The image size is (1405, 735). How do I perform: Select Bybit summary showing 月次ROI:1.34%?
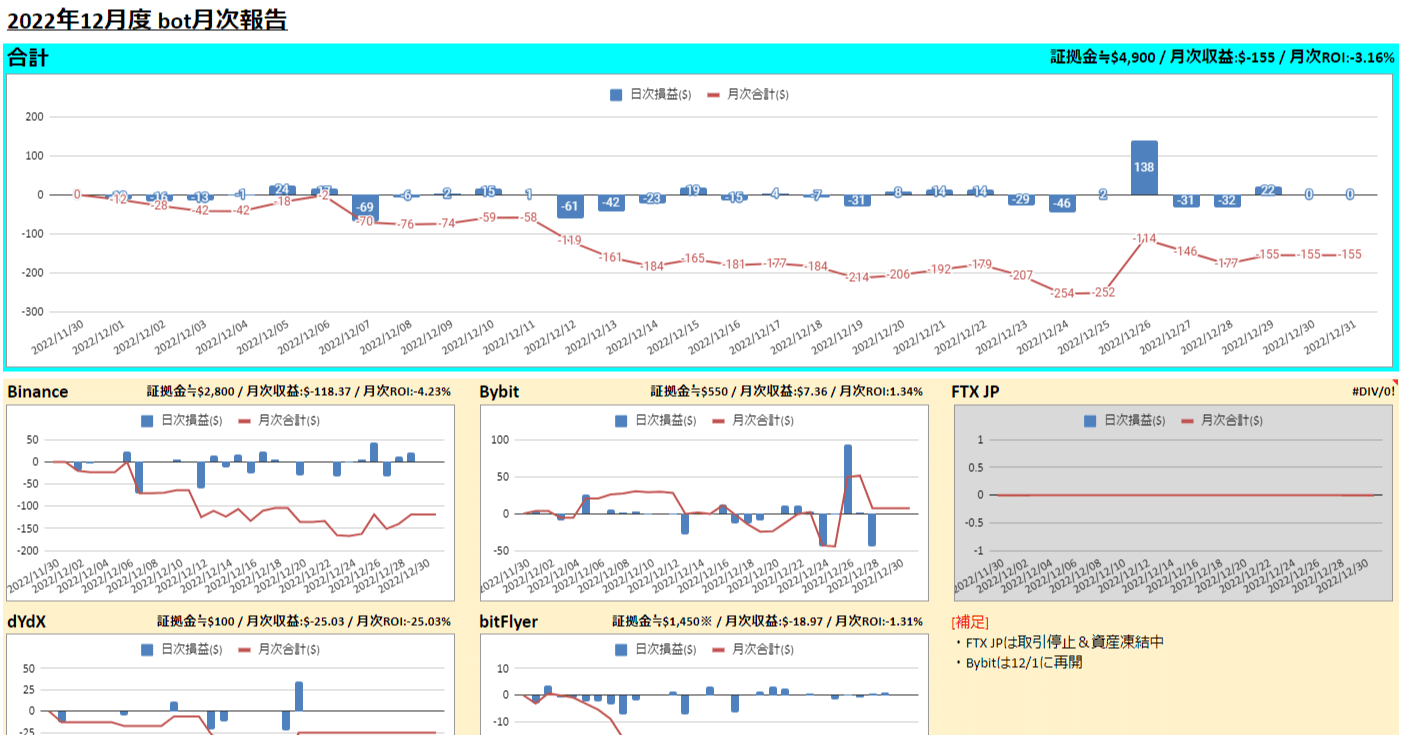coord(787,392)
